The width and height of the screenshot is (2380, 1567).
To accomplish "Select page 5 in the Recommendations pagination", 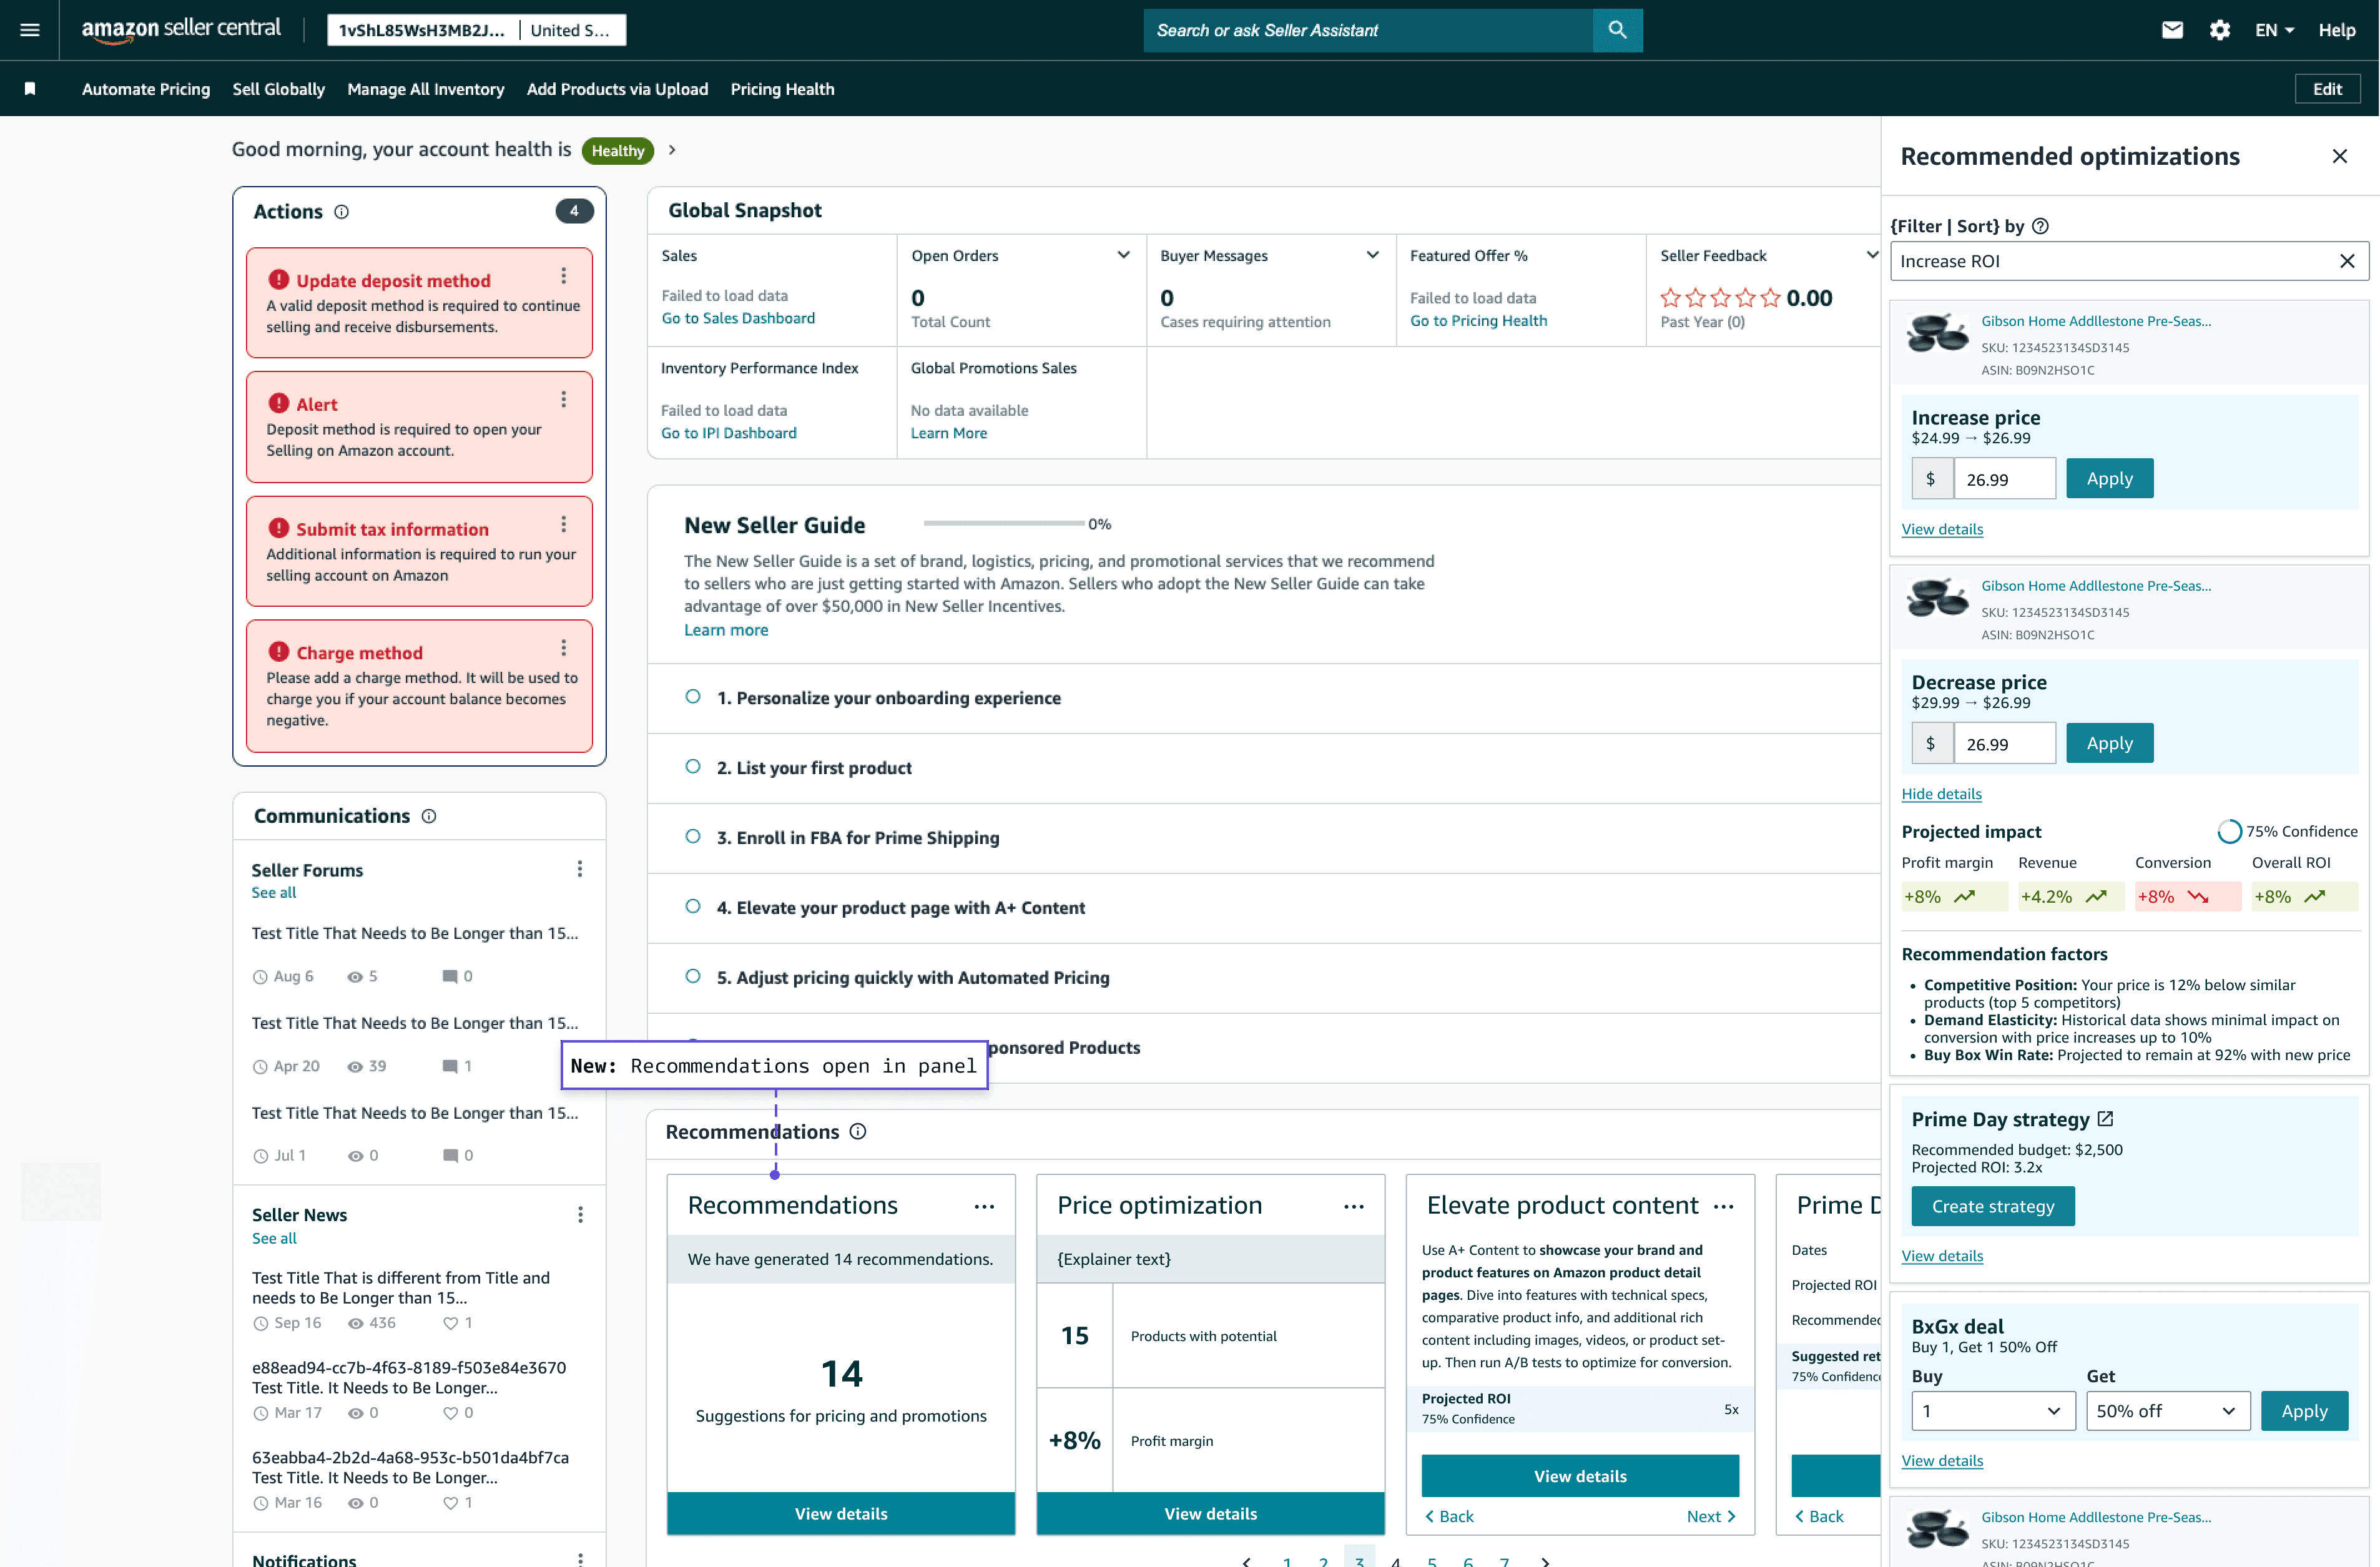I will click(1432, 1559).
